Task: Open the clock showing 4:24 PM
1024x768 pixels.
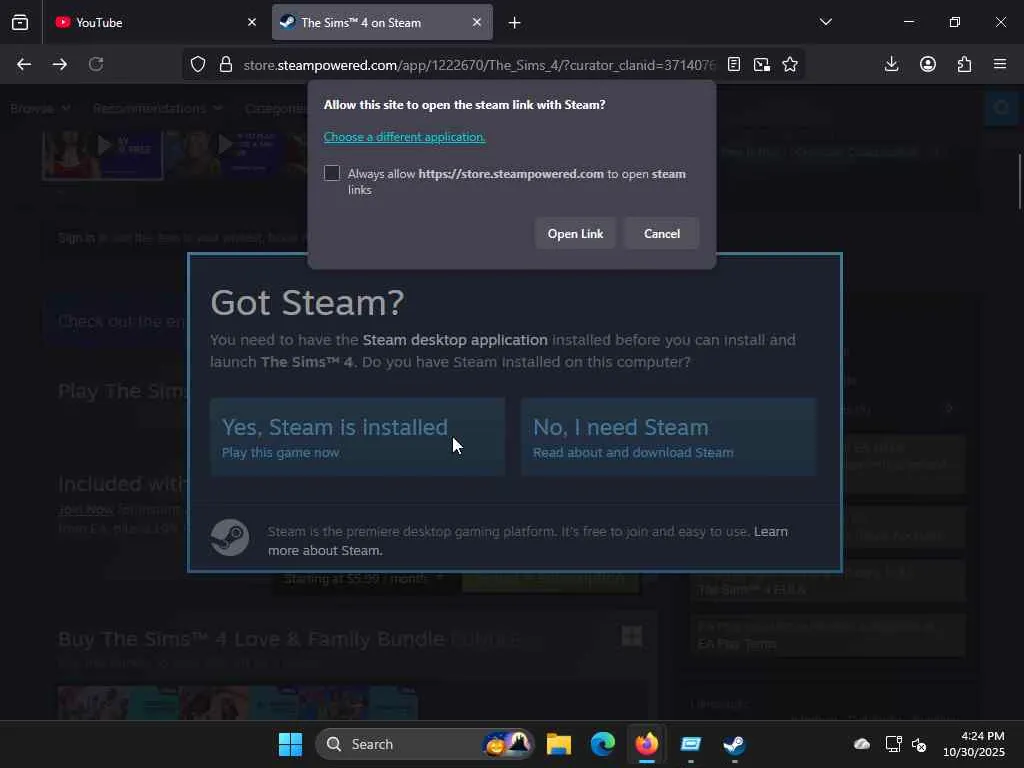Action: (x=974, y=744)
